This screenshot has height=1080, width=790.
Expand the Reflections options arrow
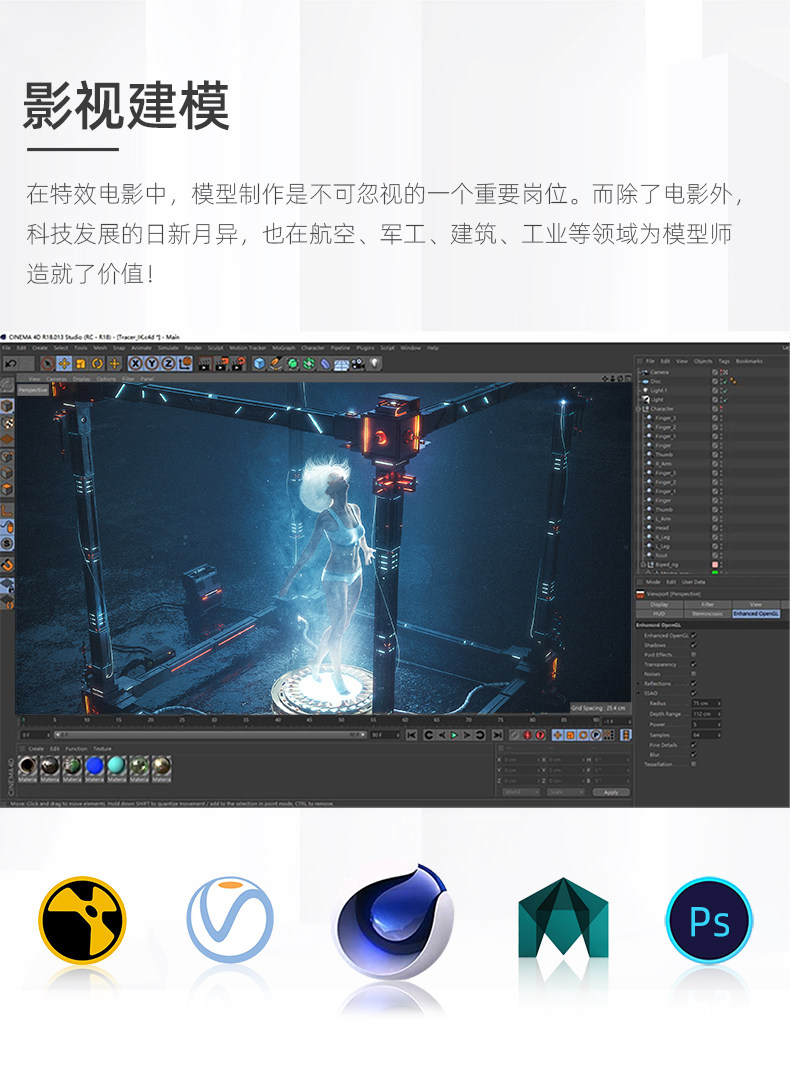[639, 683]
